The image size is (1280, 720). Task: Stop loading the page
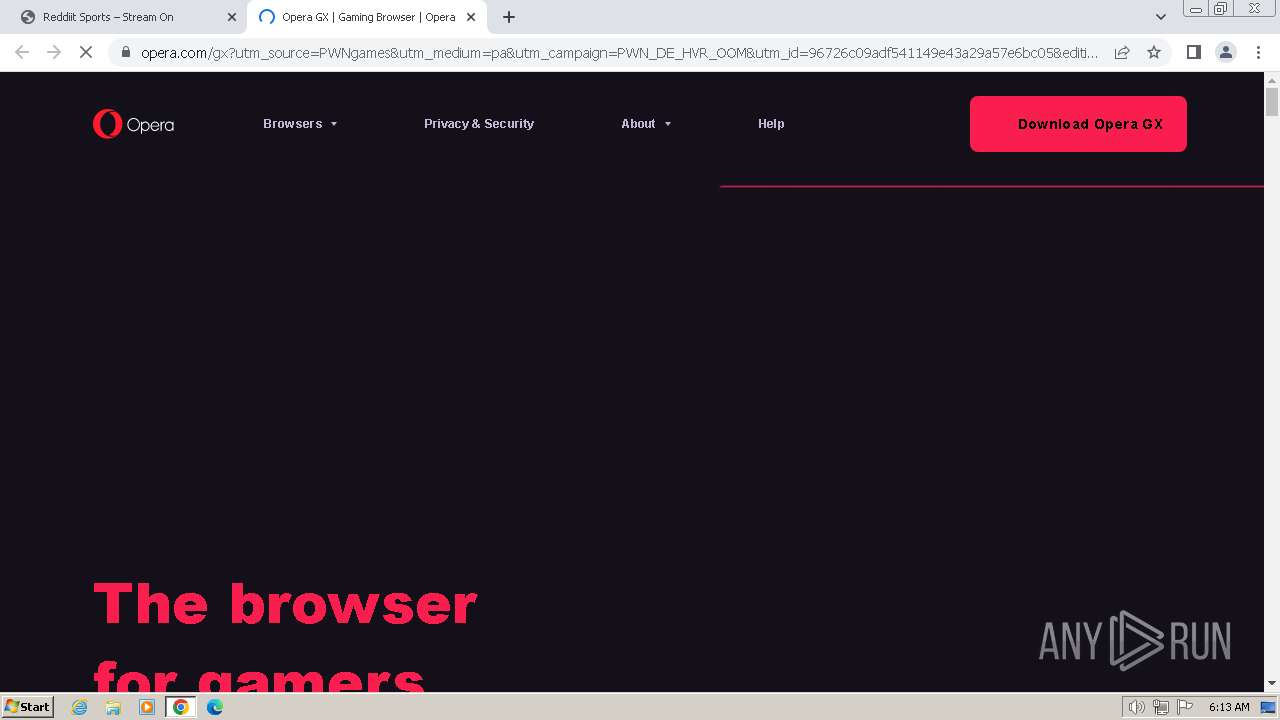click(86, 52)
